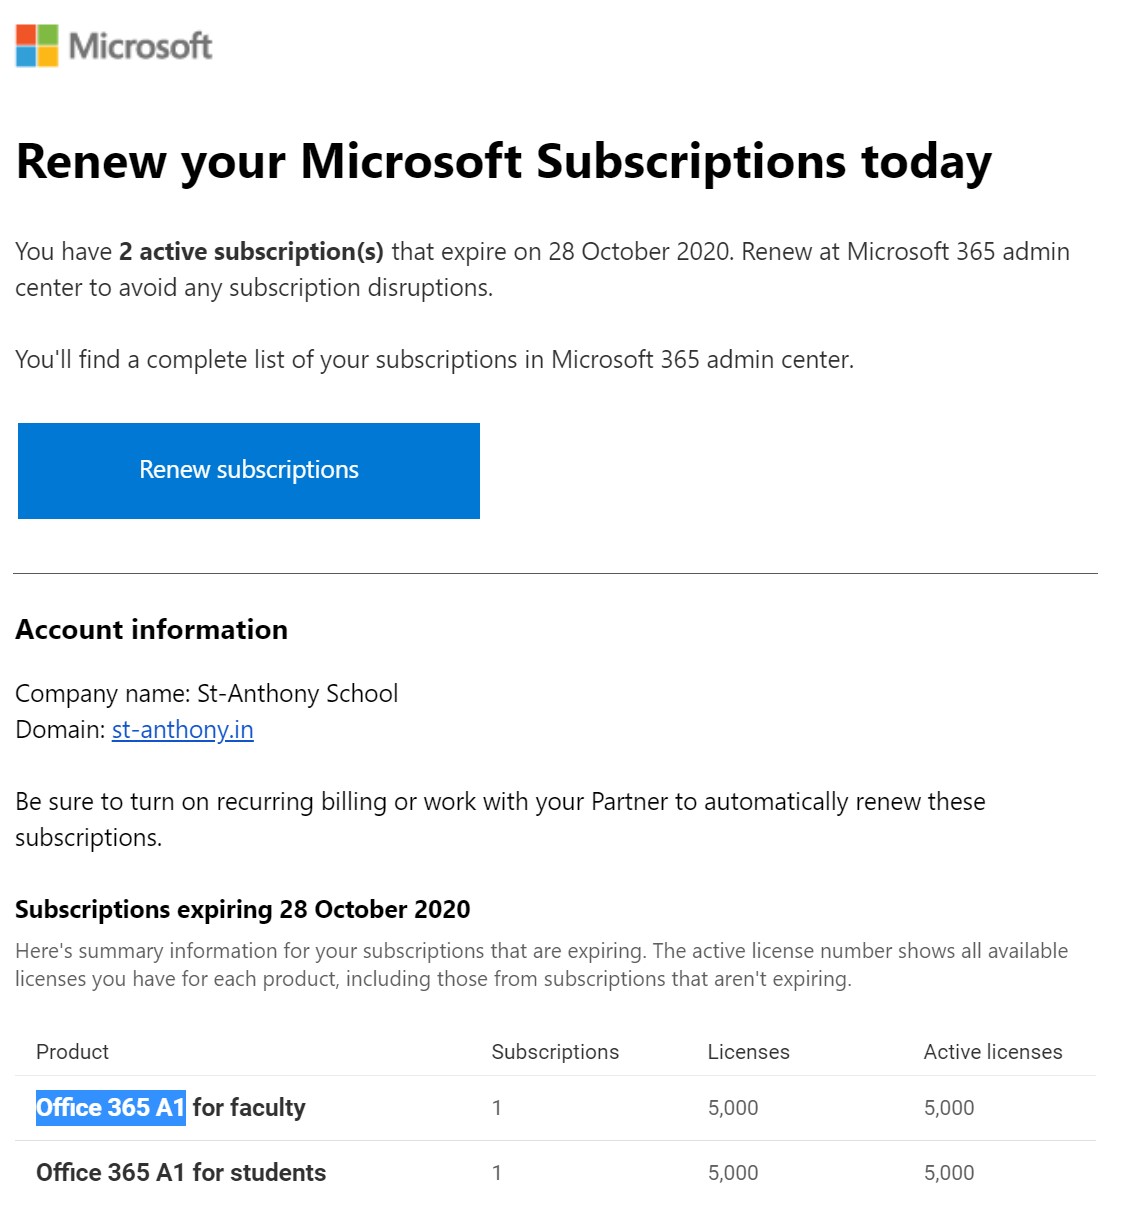The image size is (1121, 1219).
Task: Open the st-anthony.in domain link
Action: (x=182, y=729)
